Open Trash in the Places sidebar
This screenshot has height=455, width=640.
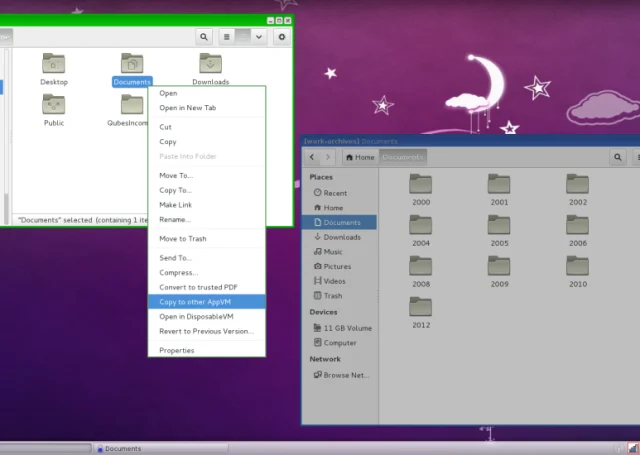coord(333,296)
